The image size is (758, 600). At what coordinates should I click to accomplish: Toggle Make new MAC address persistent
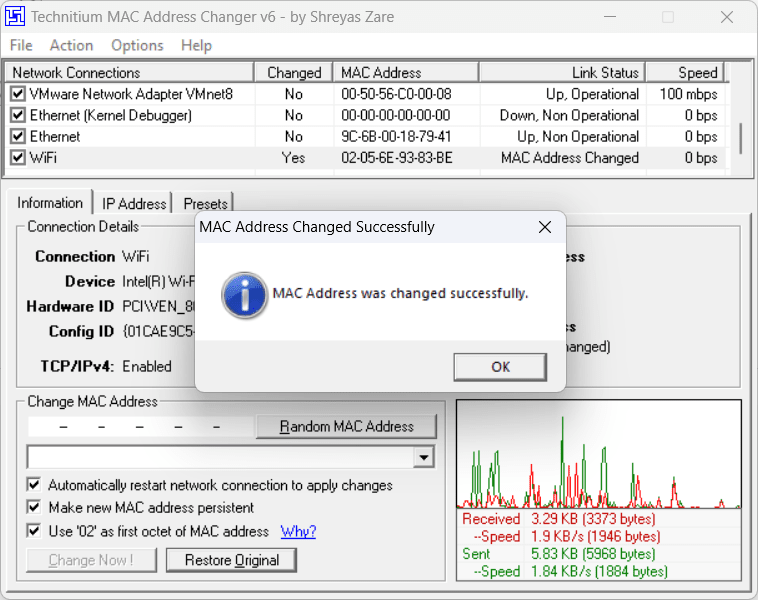pos(34,507)
